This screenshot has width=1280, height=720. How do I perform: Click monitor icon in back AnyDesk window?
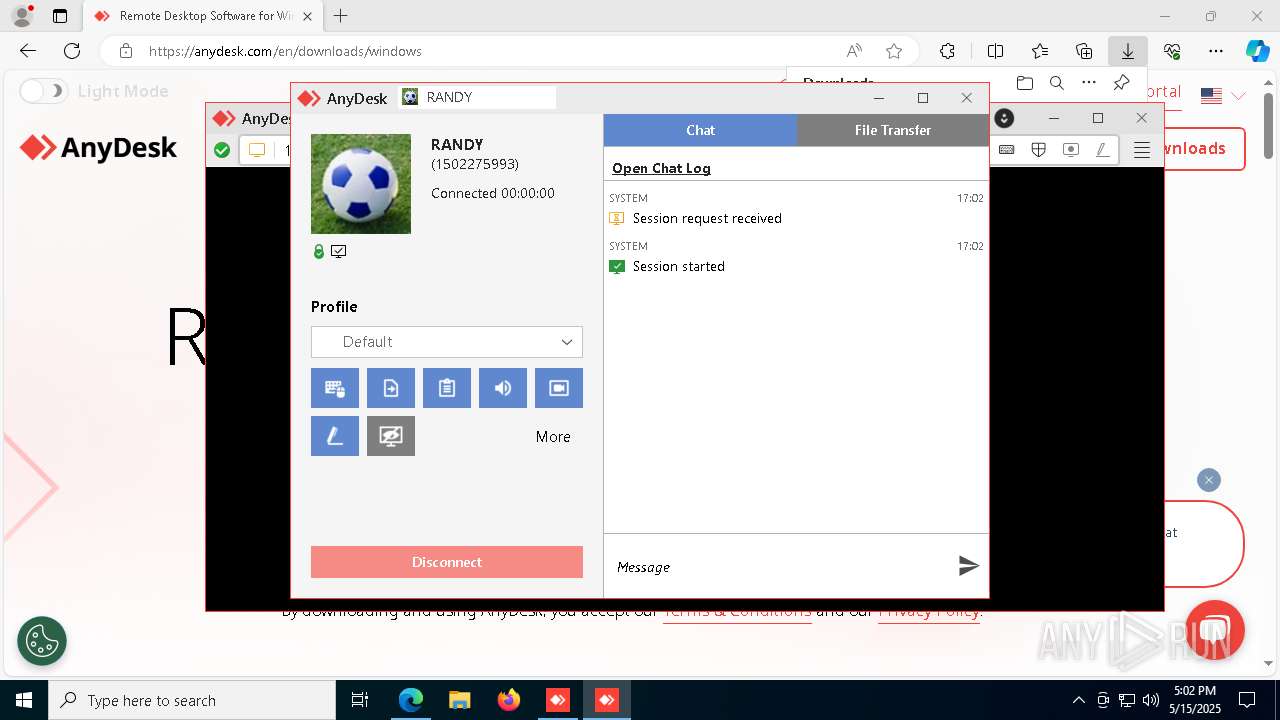(x=257, y=150)
